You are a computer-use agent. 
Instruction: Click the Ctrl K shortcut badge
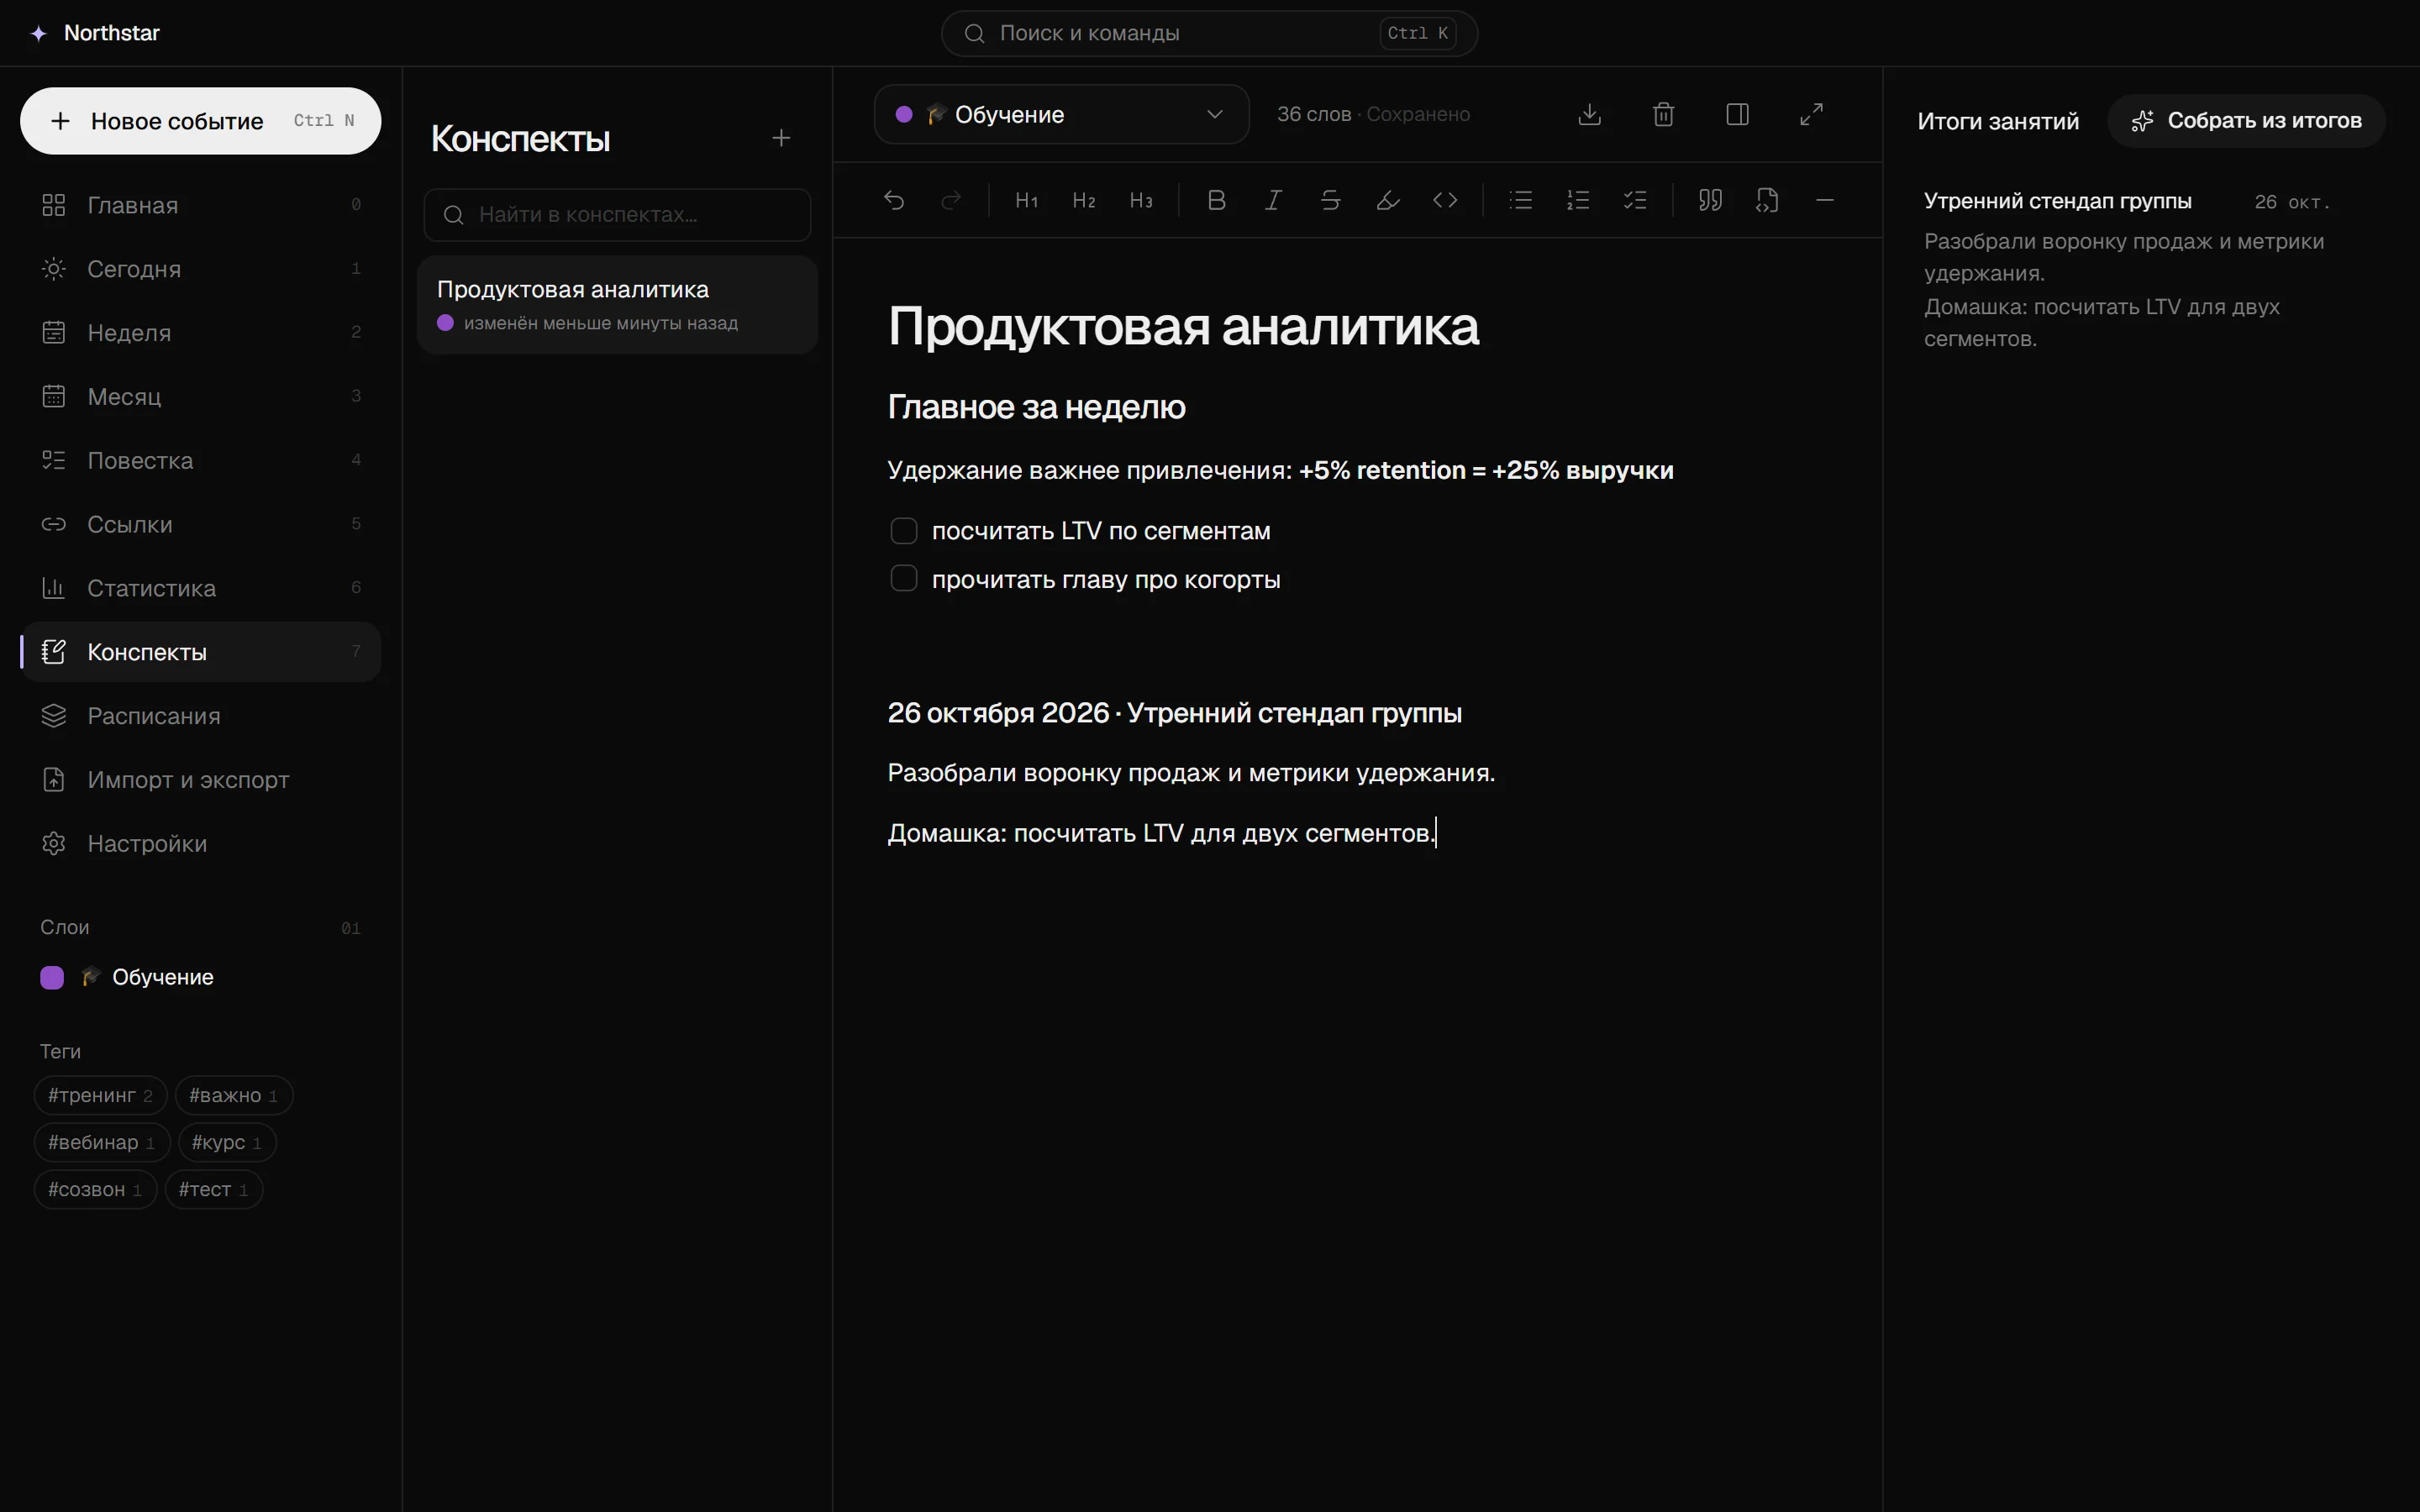pyautogui.click(x=1417, y=33)
